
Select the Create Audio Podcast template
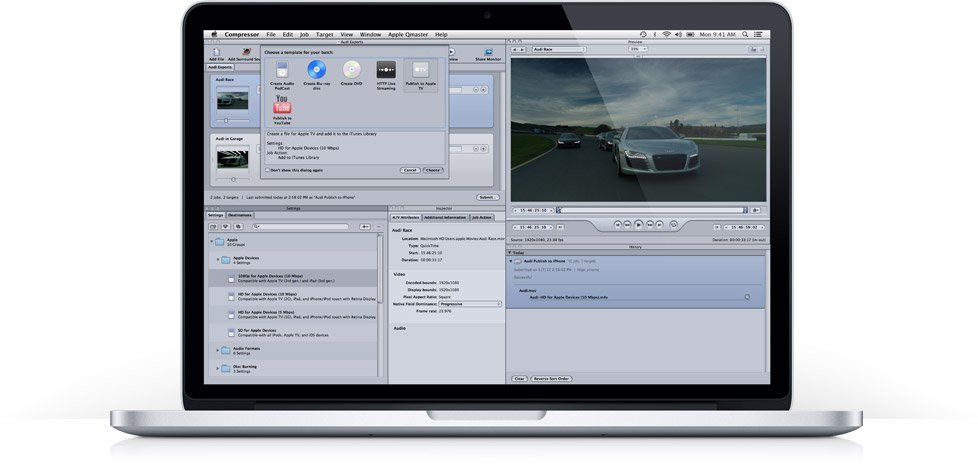click(x=282, y=76)
